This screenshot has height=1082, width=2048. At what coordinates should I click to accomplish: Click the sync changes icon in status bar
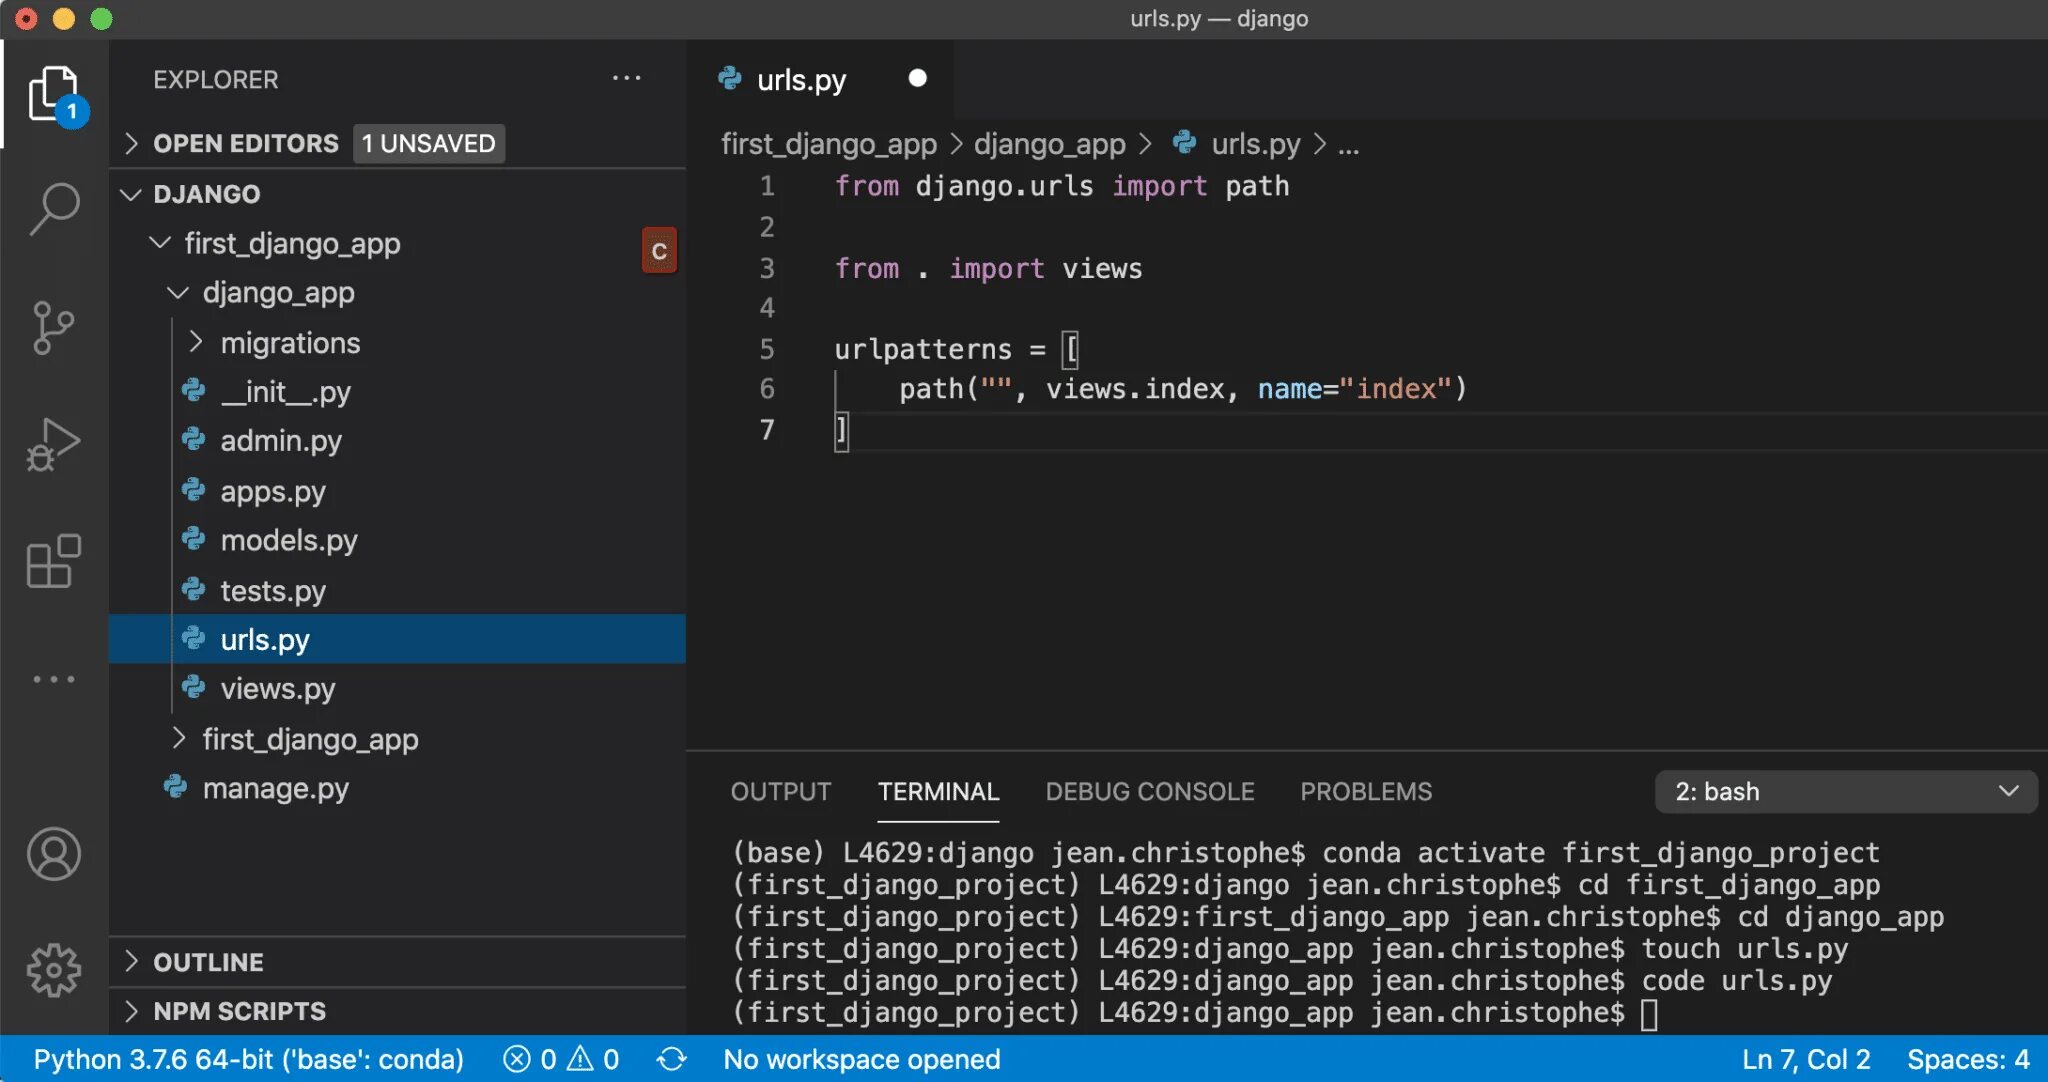point(671,1059)
